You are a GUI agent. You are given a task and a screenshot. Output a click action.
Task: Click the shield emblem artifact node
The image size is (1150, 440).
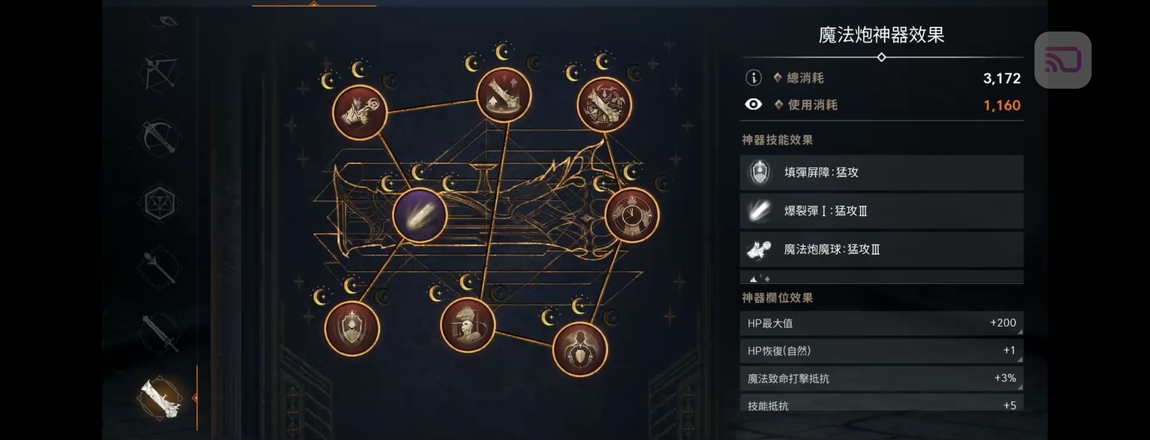pos(352,329)
